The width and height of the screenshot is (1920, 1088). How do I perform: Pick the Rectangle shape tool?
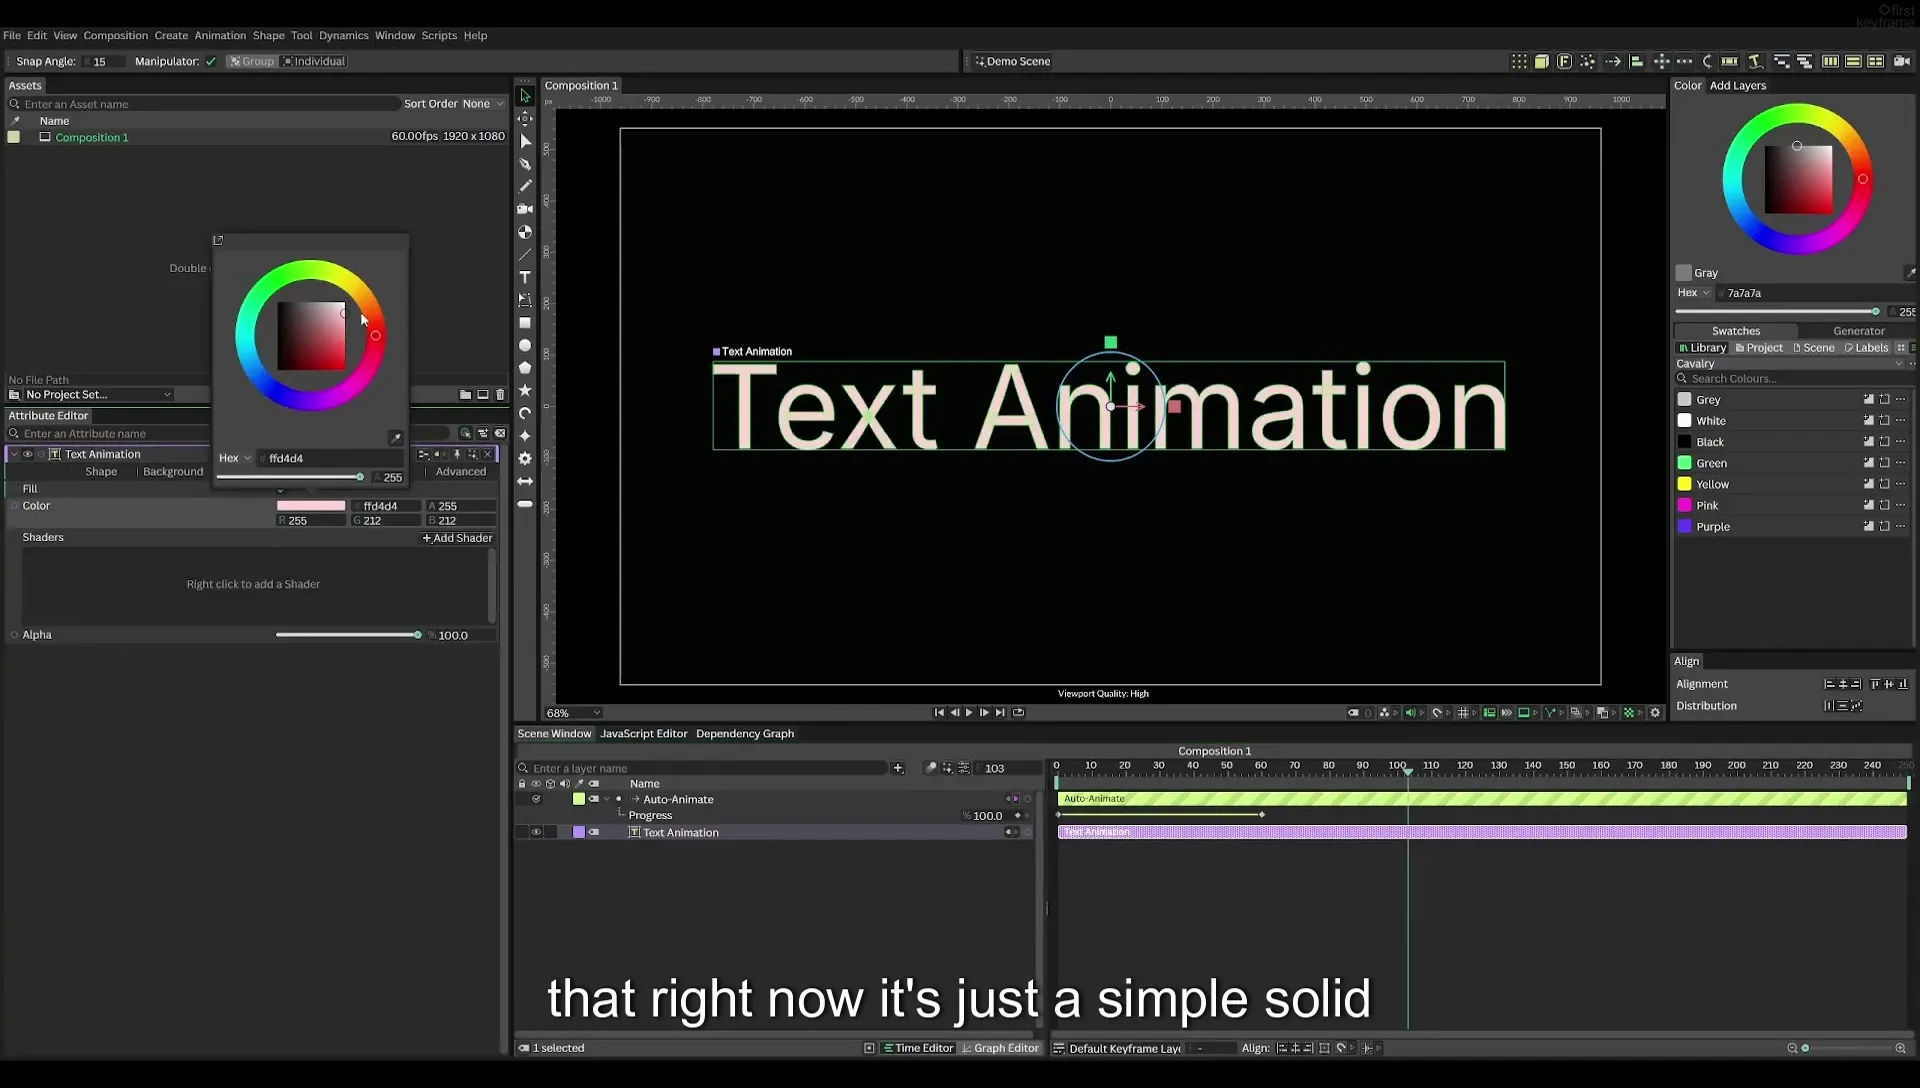pyautogui.click(x=525, y=323)
